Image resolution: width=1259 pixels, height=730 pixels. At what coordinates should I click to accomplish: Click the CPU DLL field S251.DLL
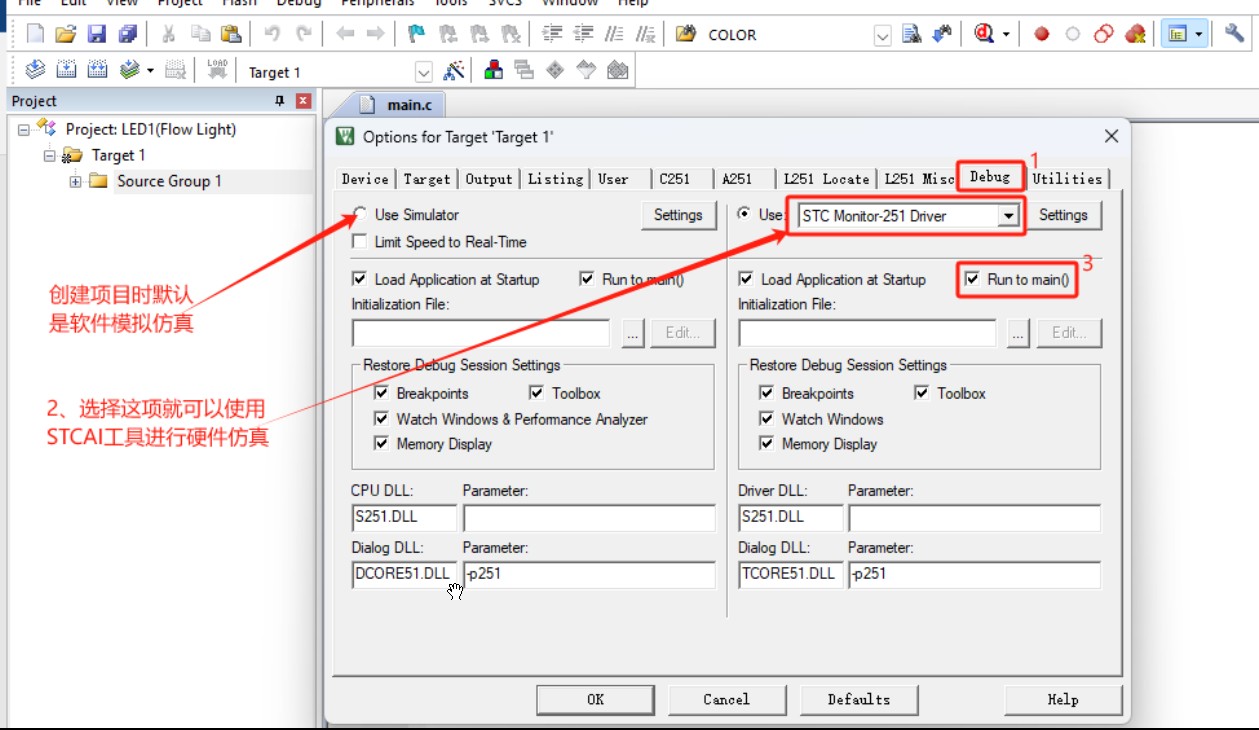pos(404,518)
